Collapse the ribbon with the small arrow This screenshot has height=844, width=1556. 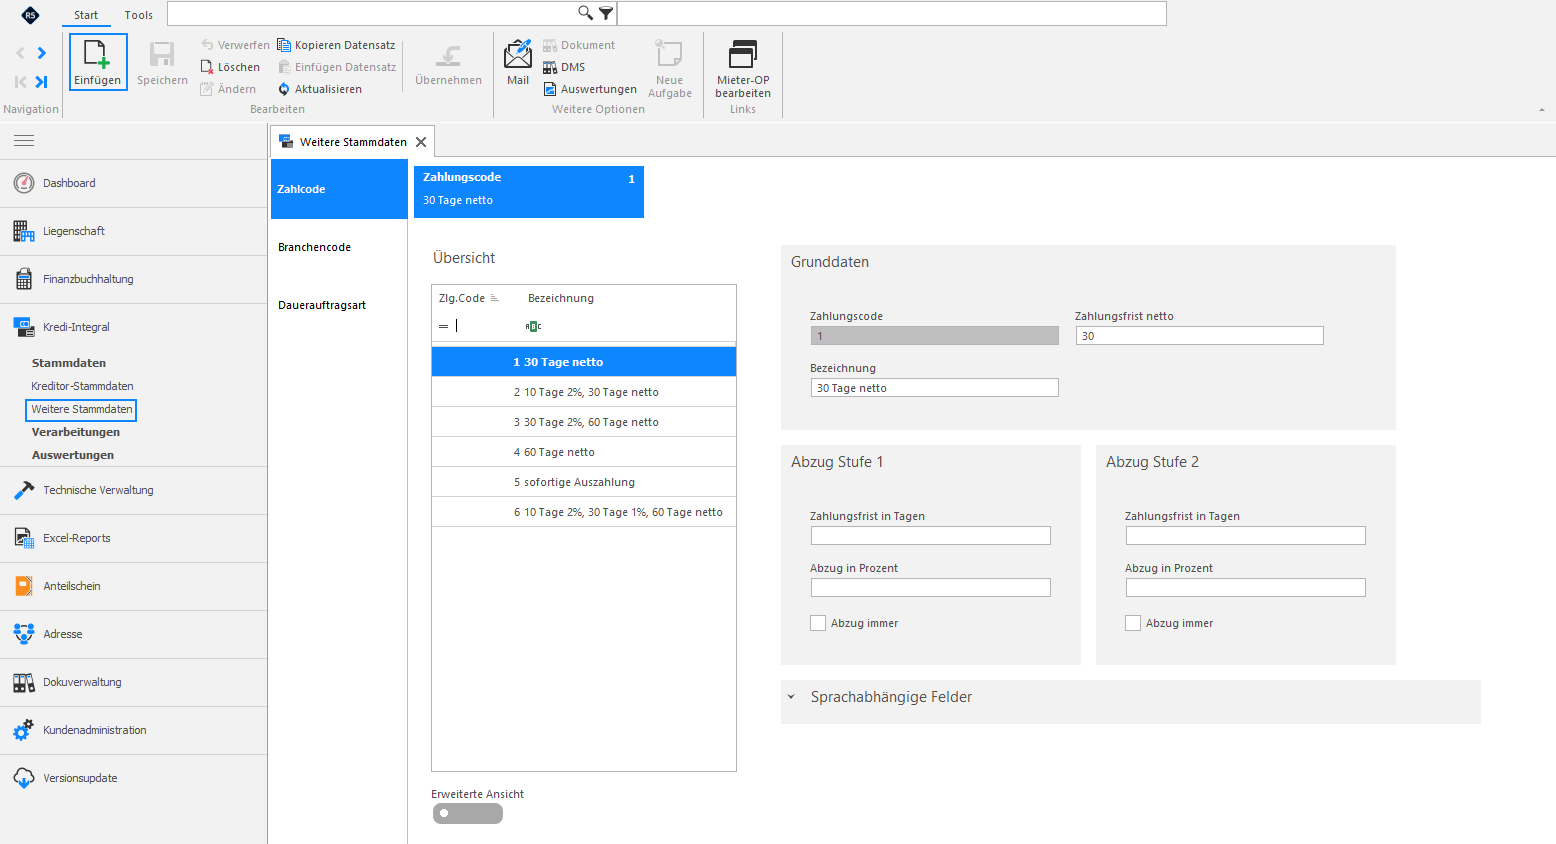[x=1541, y=110]
